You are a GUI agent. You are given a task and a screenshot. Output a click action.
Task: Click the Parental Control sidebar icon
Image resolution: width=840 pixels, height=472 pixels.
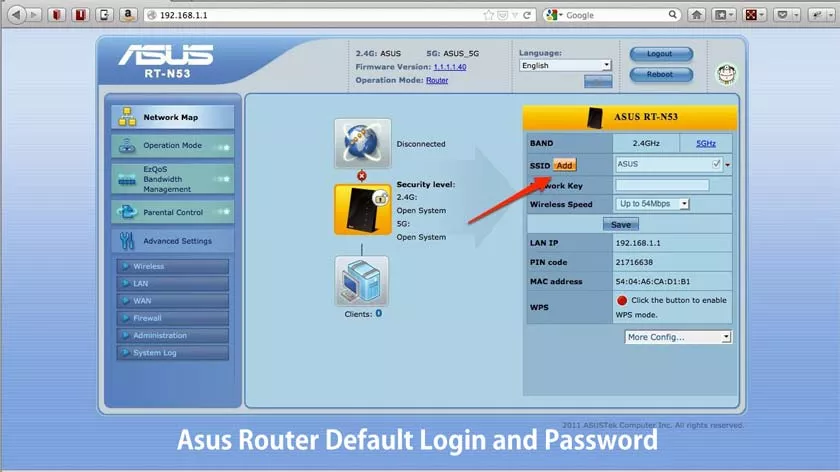click(x=127, y=212)
